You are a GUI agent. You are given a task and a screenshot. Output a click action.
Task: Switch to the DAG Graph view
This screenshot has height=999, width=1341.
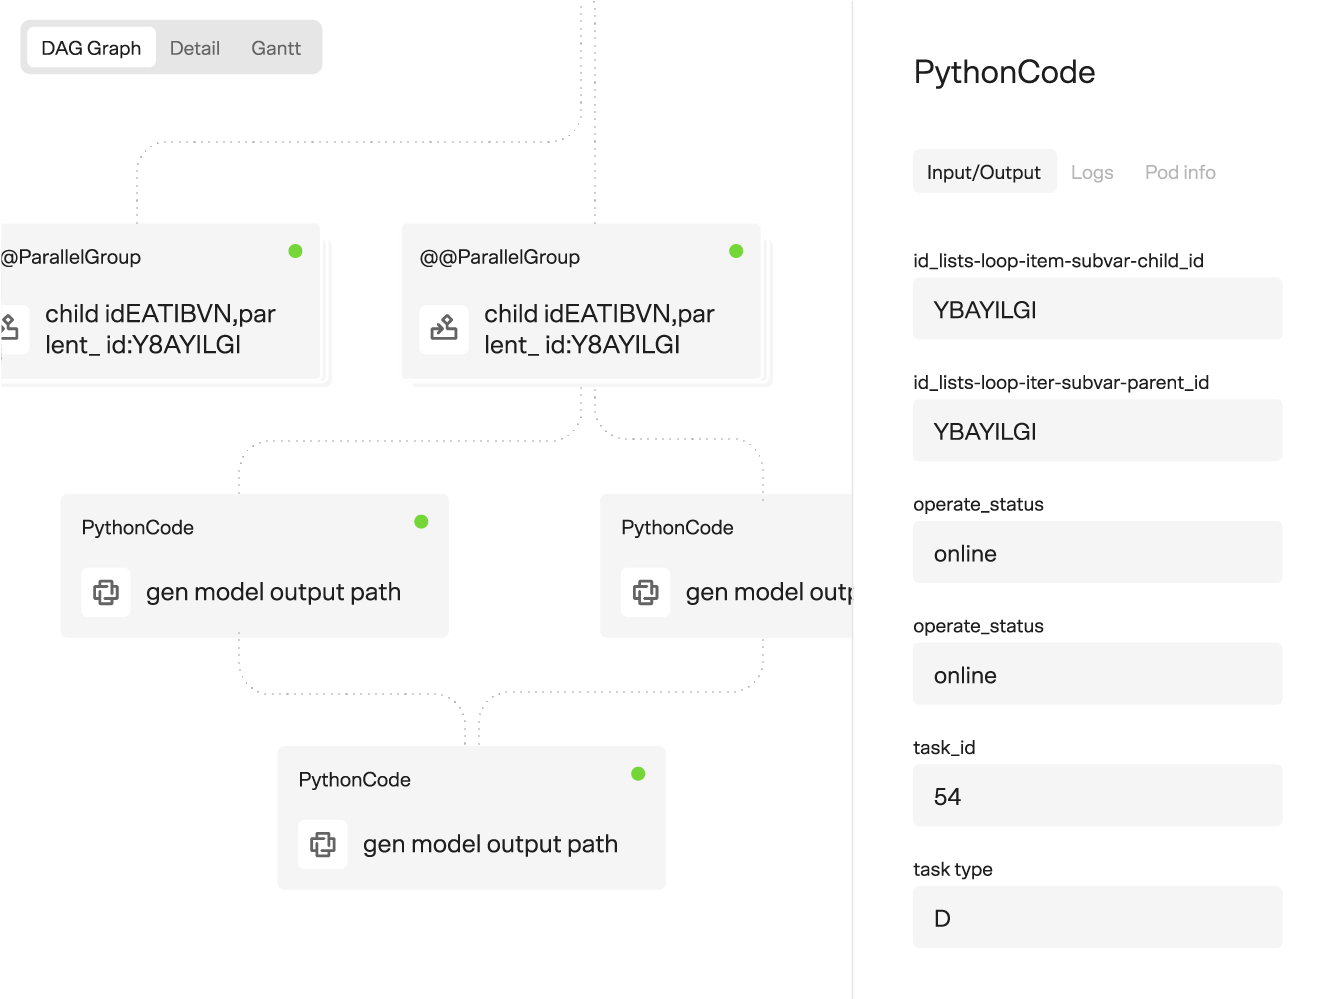pos(91,48)
